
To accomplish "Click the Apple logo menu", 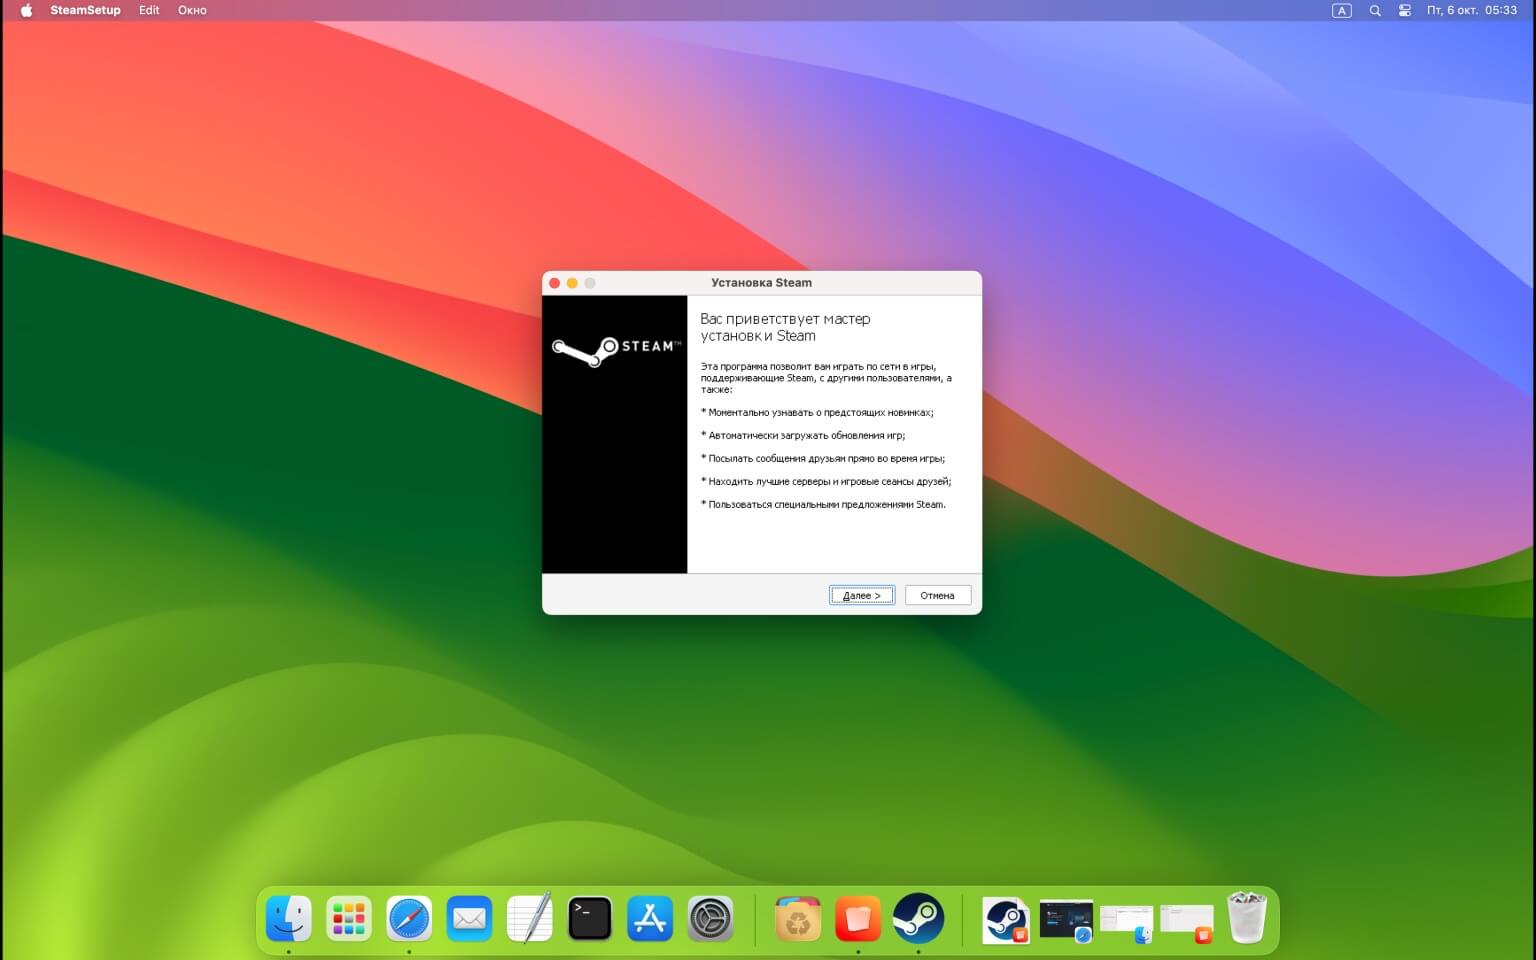I will pyautogui.click(x=27, y=10).
